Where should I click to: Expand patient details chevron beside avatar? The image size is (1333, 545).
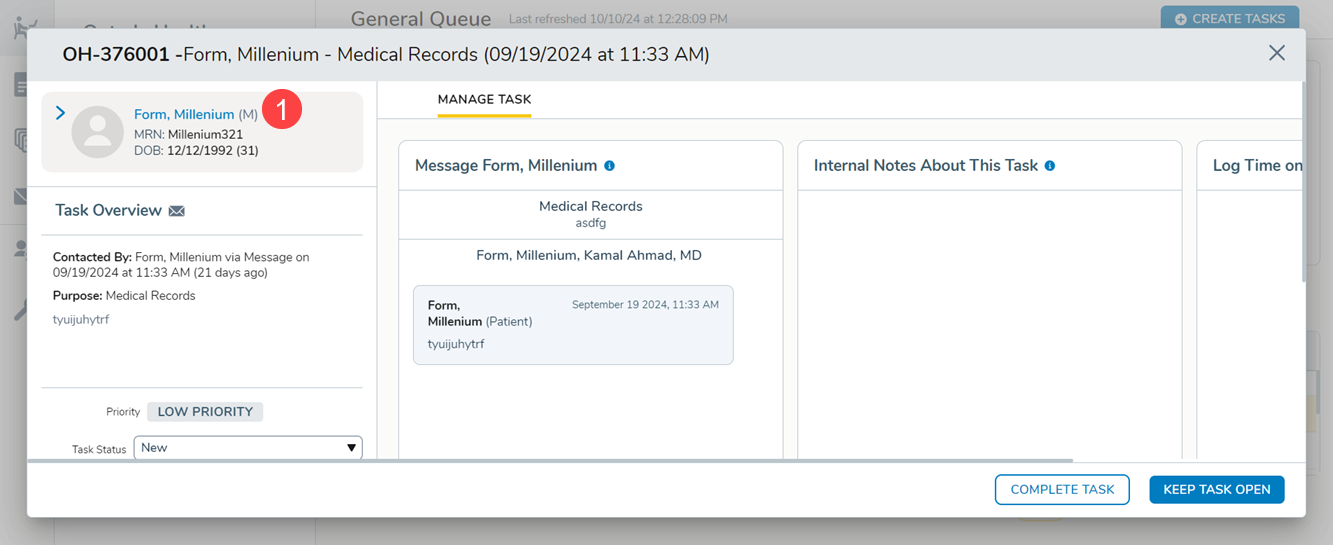point(60,113)
